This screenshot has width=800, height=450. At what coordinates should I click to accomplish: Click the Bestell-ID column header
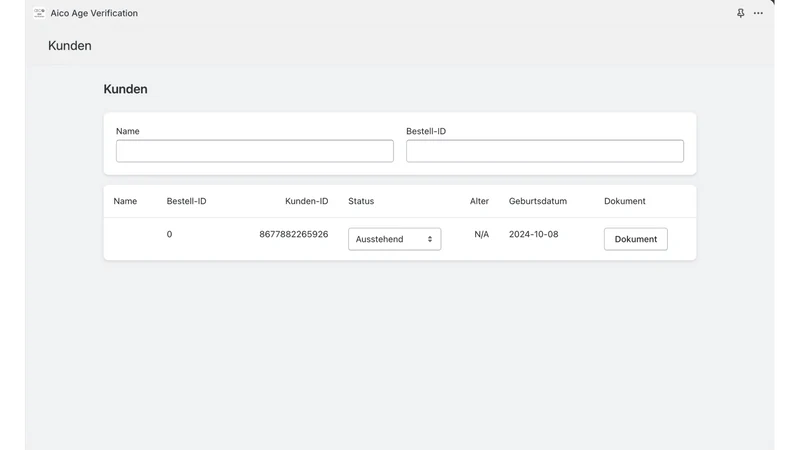pyautogui.click(x=186, y=201)
